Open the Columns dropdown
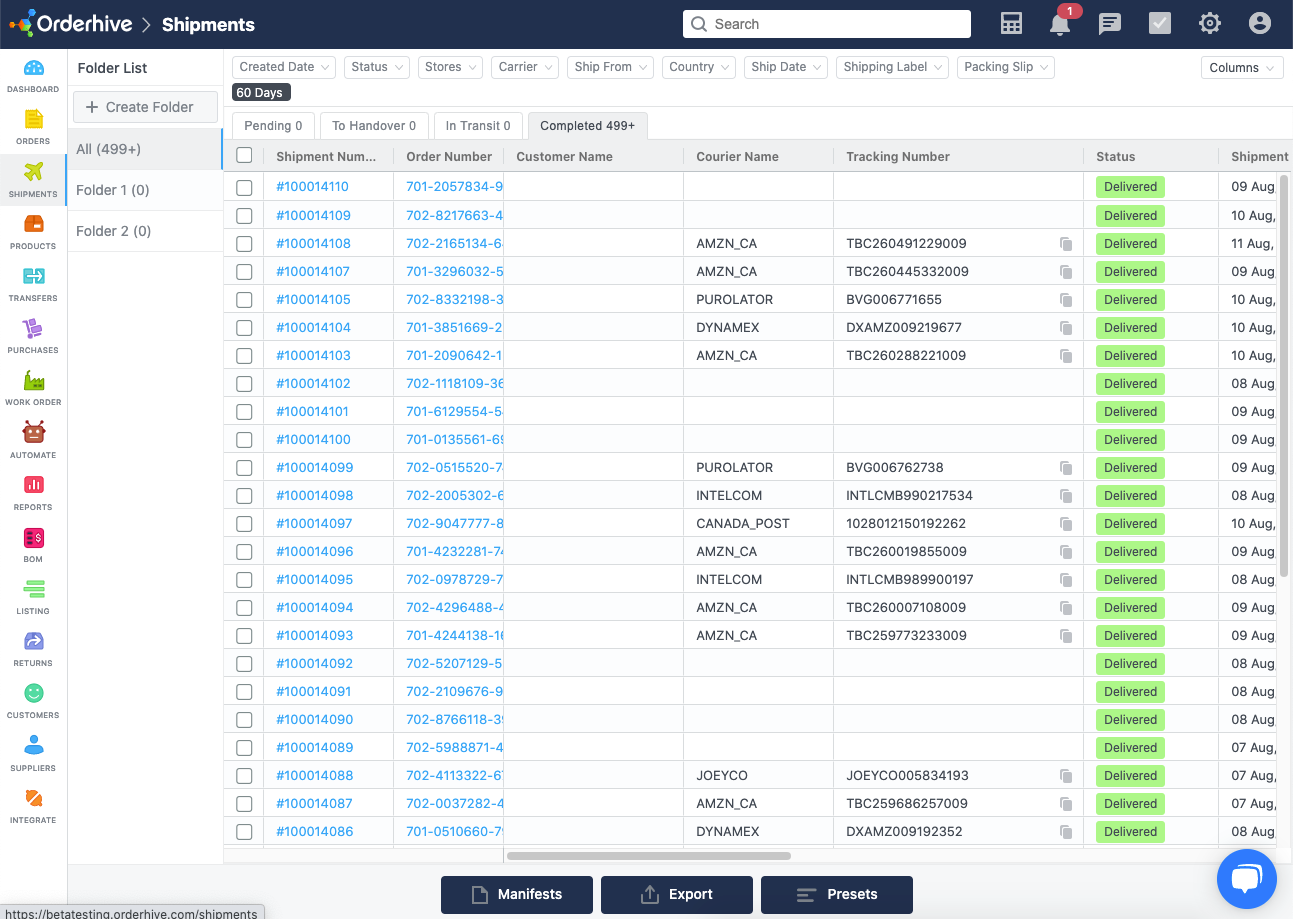This screenshot has height=919, width=1293. click(1241, 67)
